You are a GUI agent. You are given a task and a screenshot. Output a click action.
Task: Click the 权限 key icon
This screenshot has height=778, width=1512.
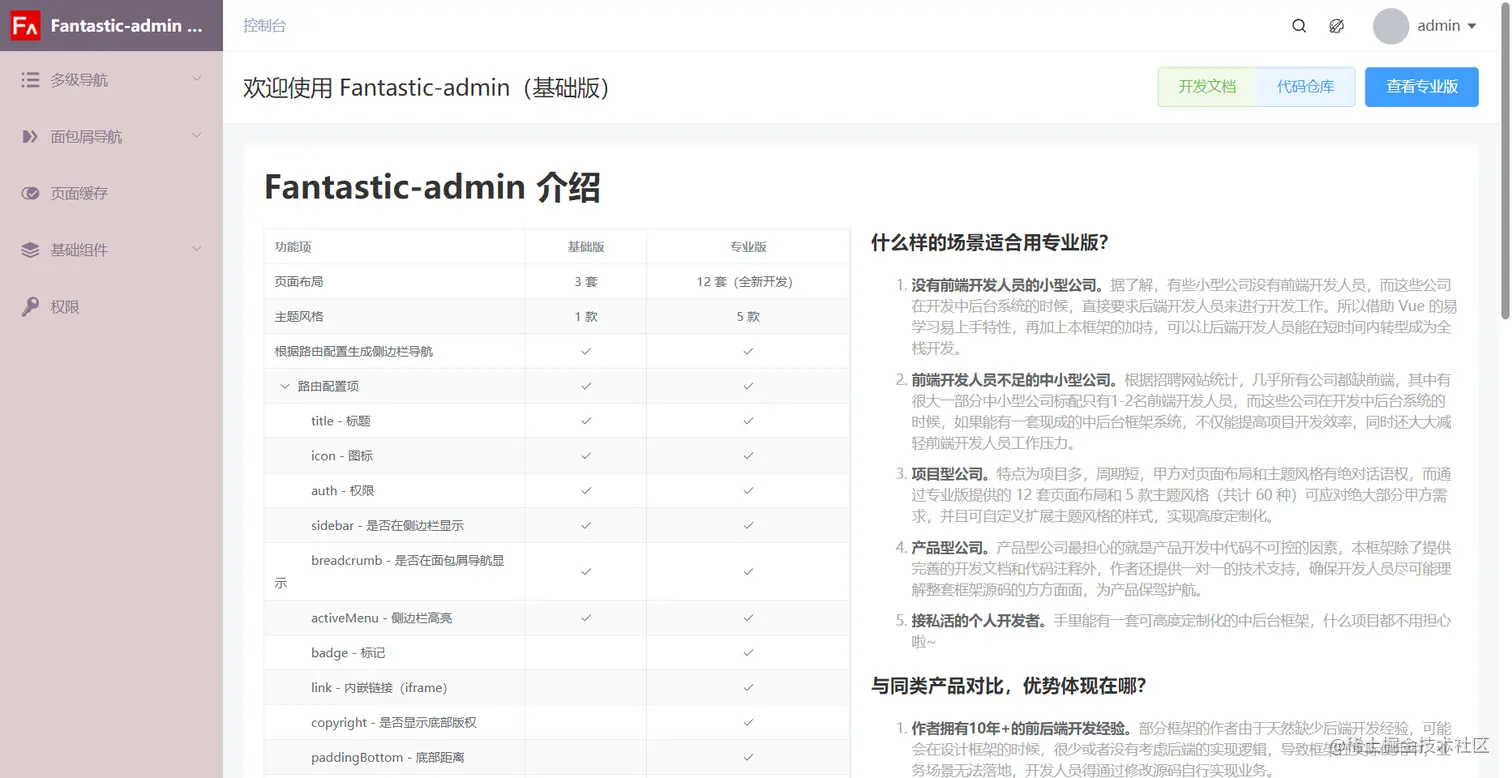click(30, 307)
